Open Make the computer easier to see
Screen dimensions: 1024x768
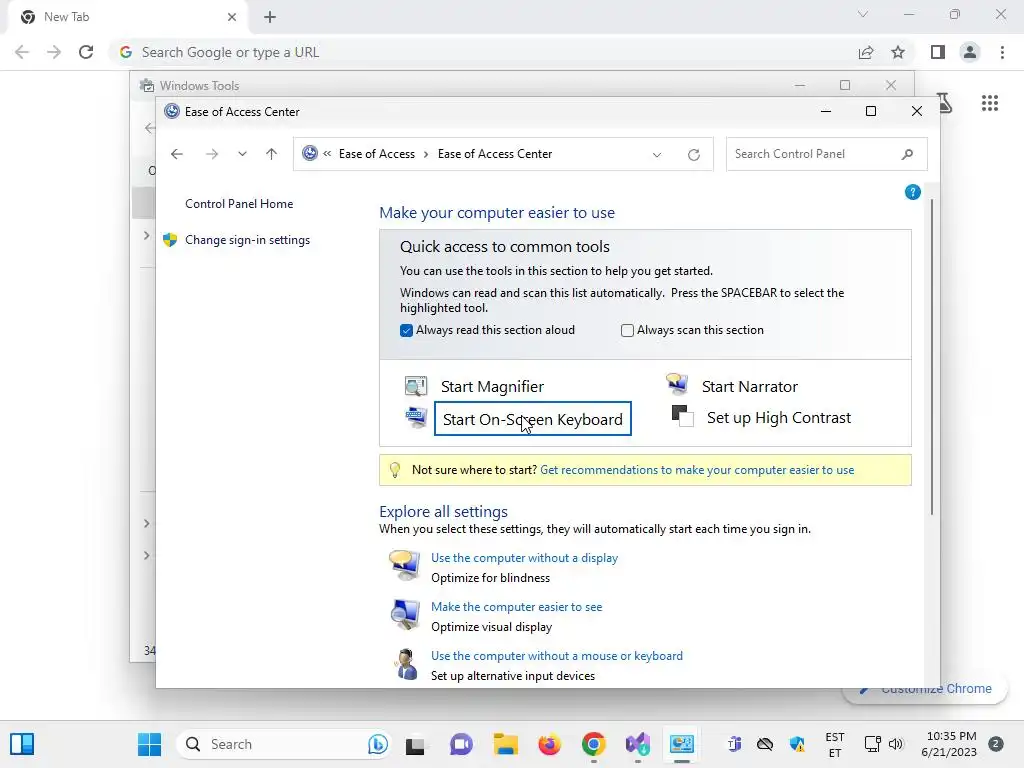[x=517, y=607]
